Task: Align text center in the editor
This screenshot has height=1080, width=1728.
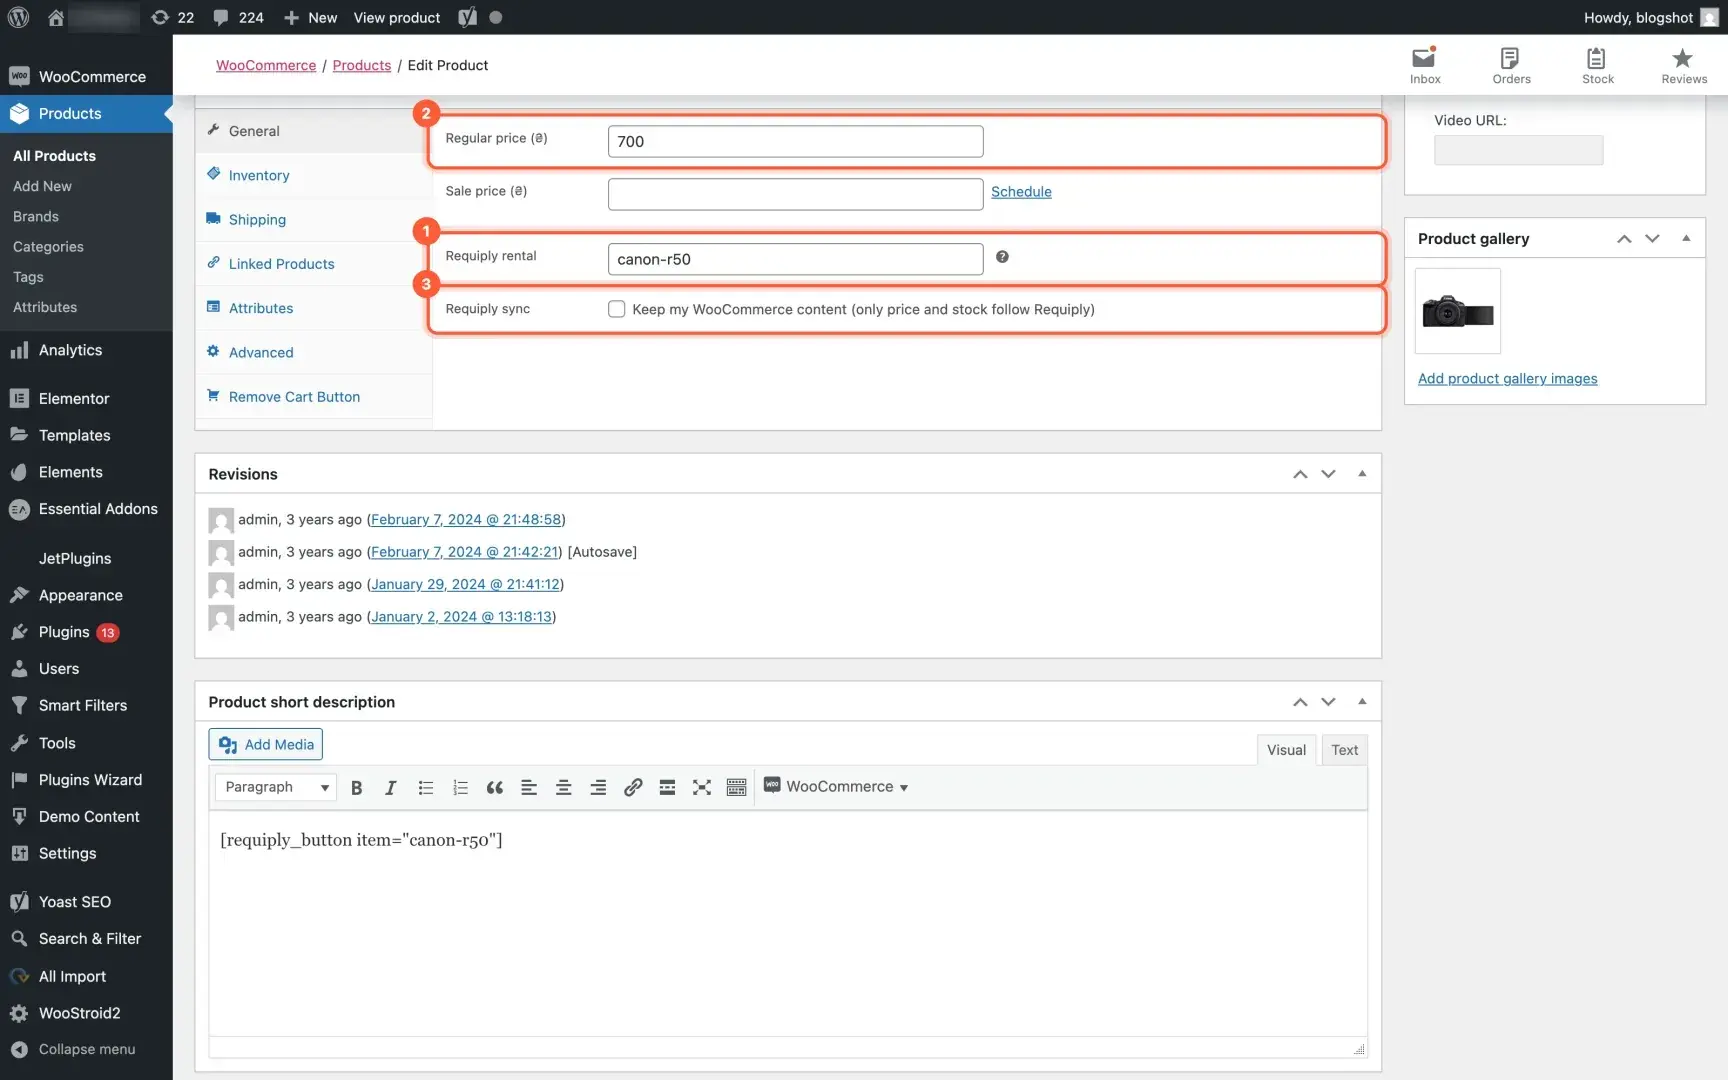Action: point(564,787)
